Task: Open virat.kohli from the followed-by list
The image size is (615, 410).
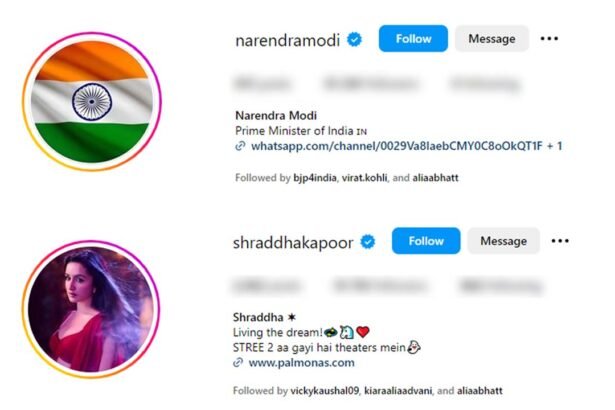Action: click(364, 178)
